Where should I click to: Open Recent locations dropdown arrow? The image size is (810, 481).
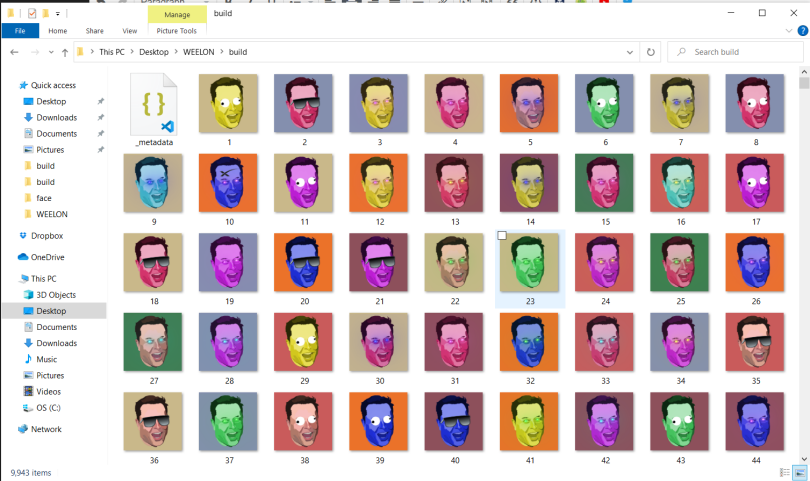pos(51,52)
